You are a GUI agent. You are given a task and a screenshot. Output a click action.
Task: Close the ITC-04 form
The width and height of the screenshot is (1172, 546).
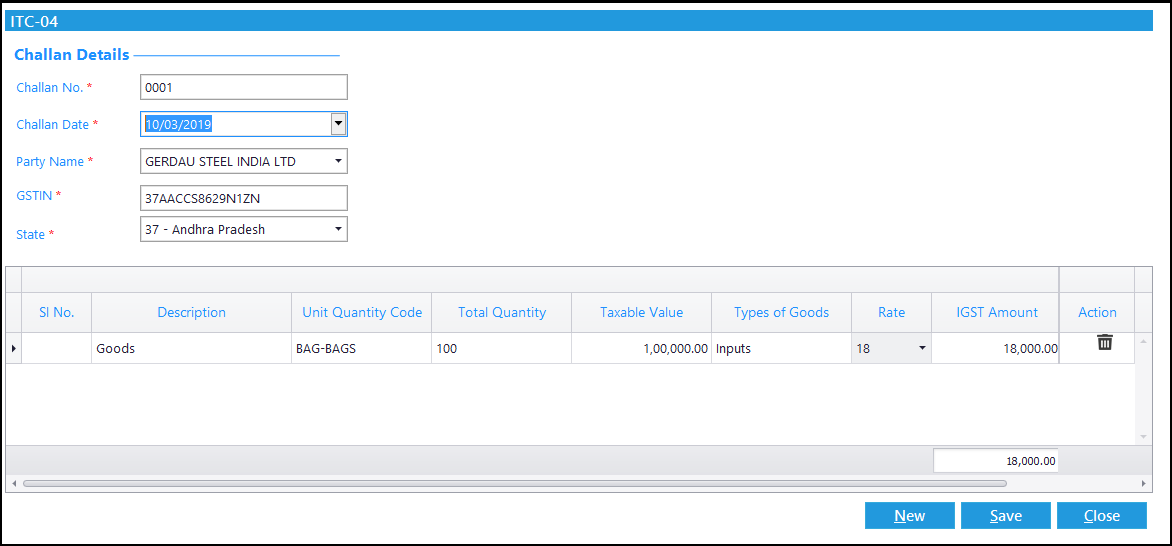click(1102, 515)
